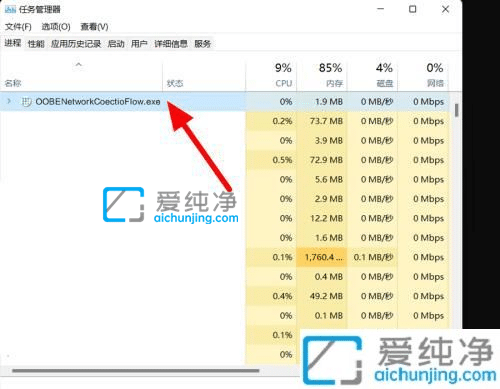Switch to the 启动 tab
The image size is (500, 389).
click(116, 44)
